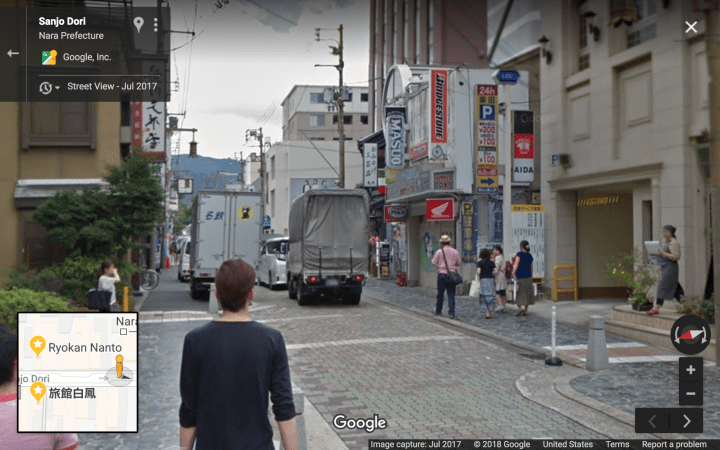Zoom in with the plus button

point(690,370)
